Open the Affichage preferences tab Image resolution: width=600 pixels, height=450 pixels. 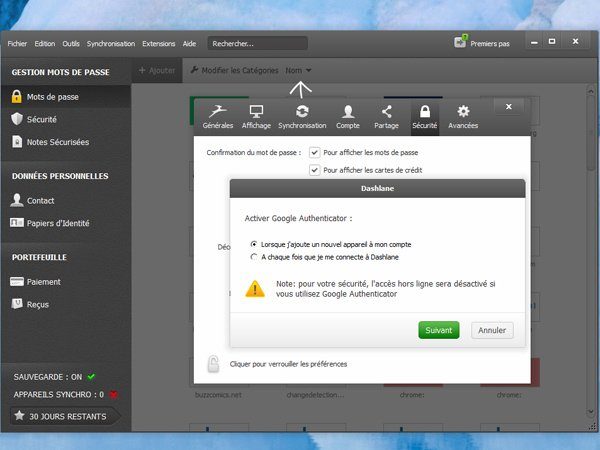tap(256, 117)
